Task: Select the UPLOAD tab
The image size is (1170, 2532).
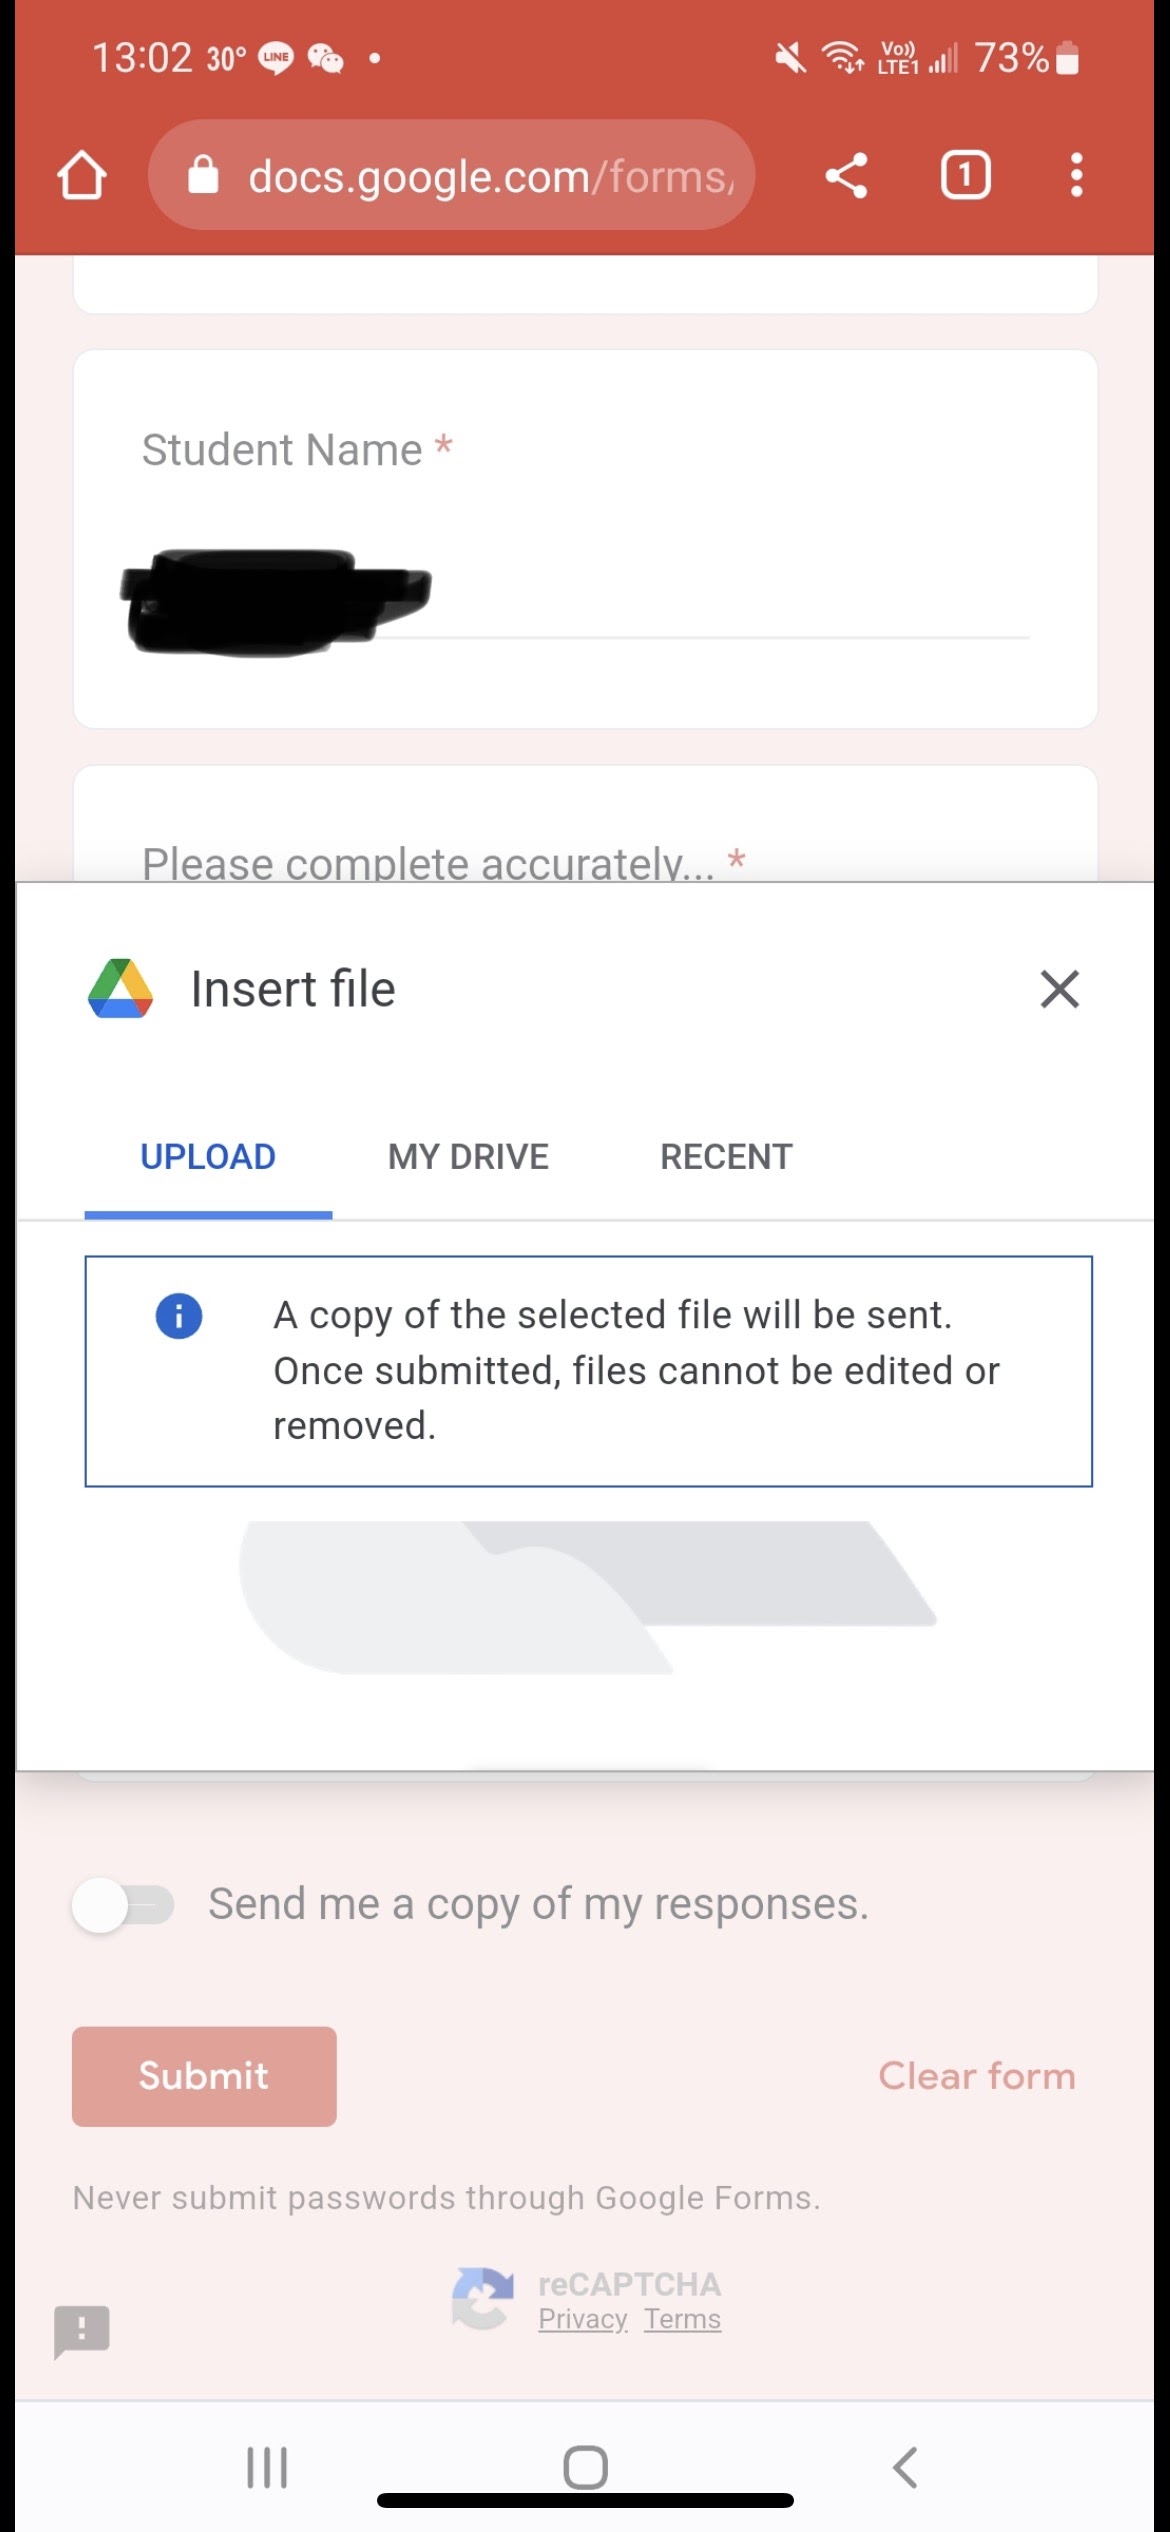Action: pos(208,1157)
